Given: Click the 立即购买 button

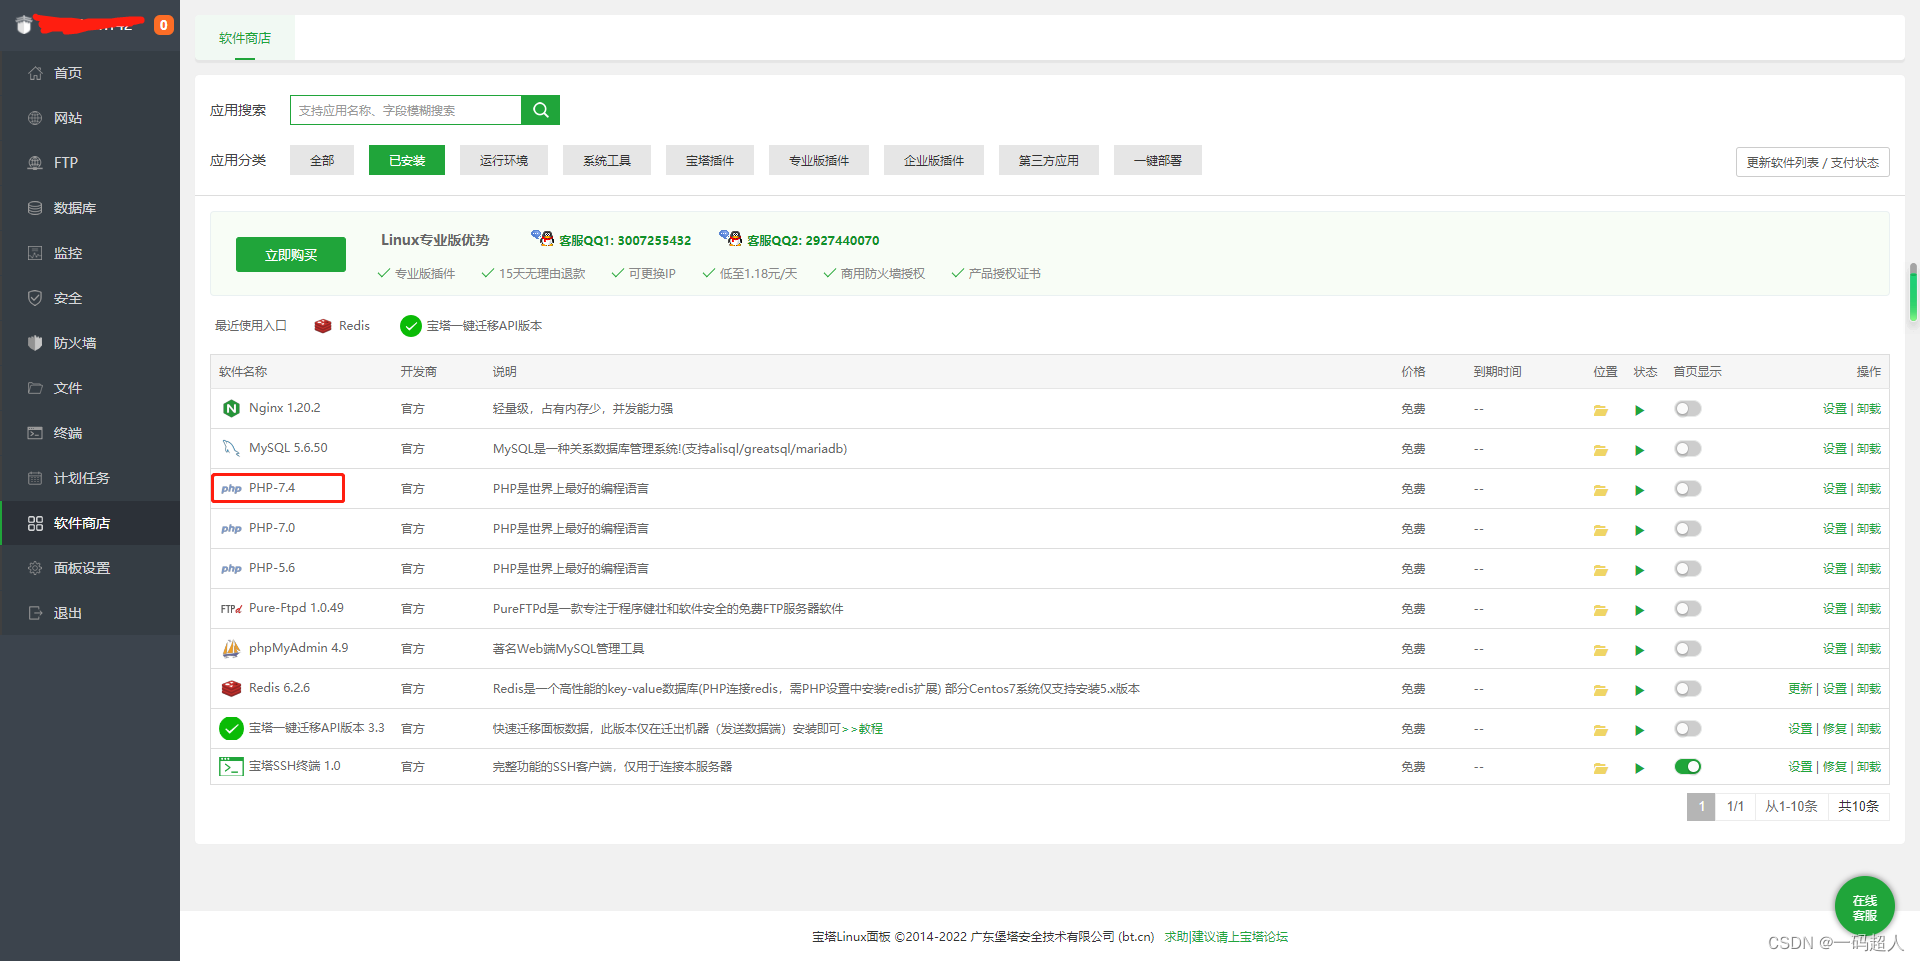Looking at the screenshot, I should pyautogui.click(x=291, y=255).
